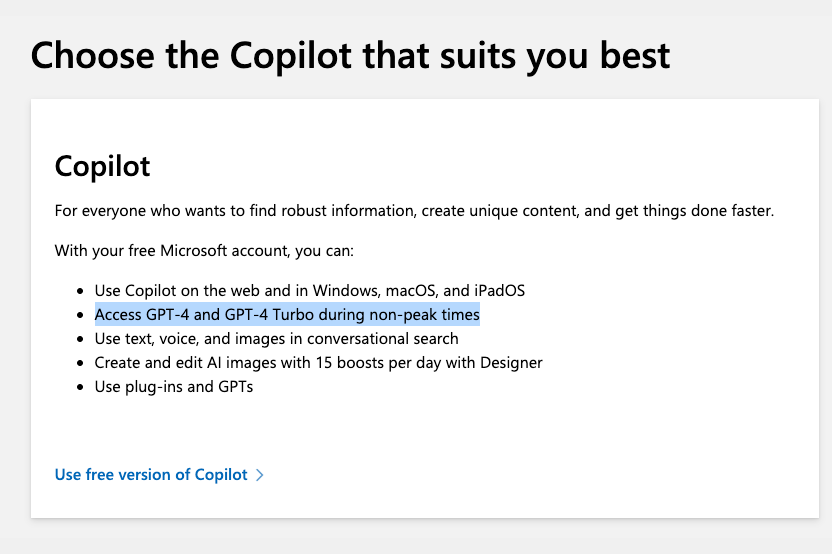Click the bullet dot before 'Use Copilot on the web'
The height and width of the screenshot is (554, 832).
tap(81, 292)
